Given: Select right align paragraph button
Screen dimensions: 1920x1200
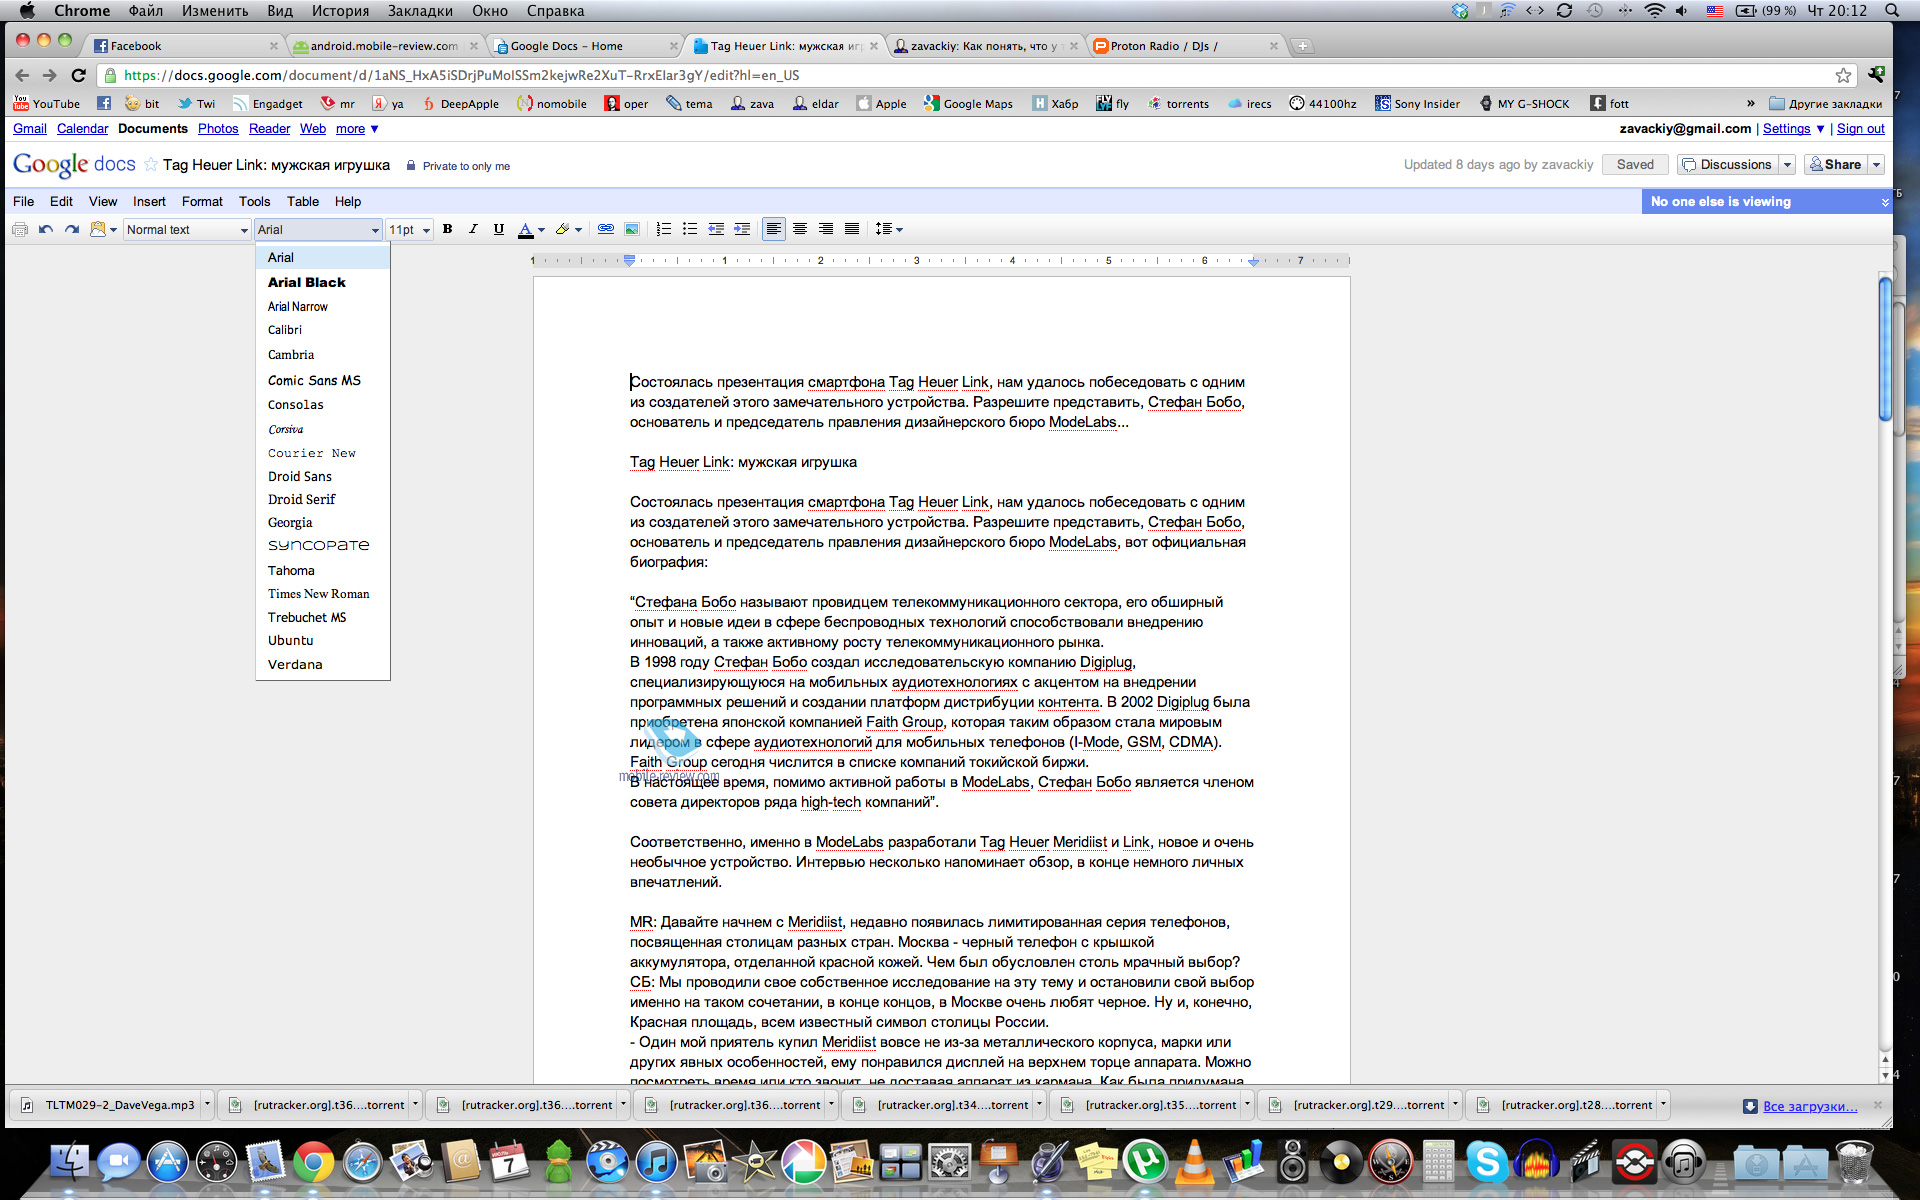Looking at the screenshot, I should coord(826,229).
